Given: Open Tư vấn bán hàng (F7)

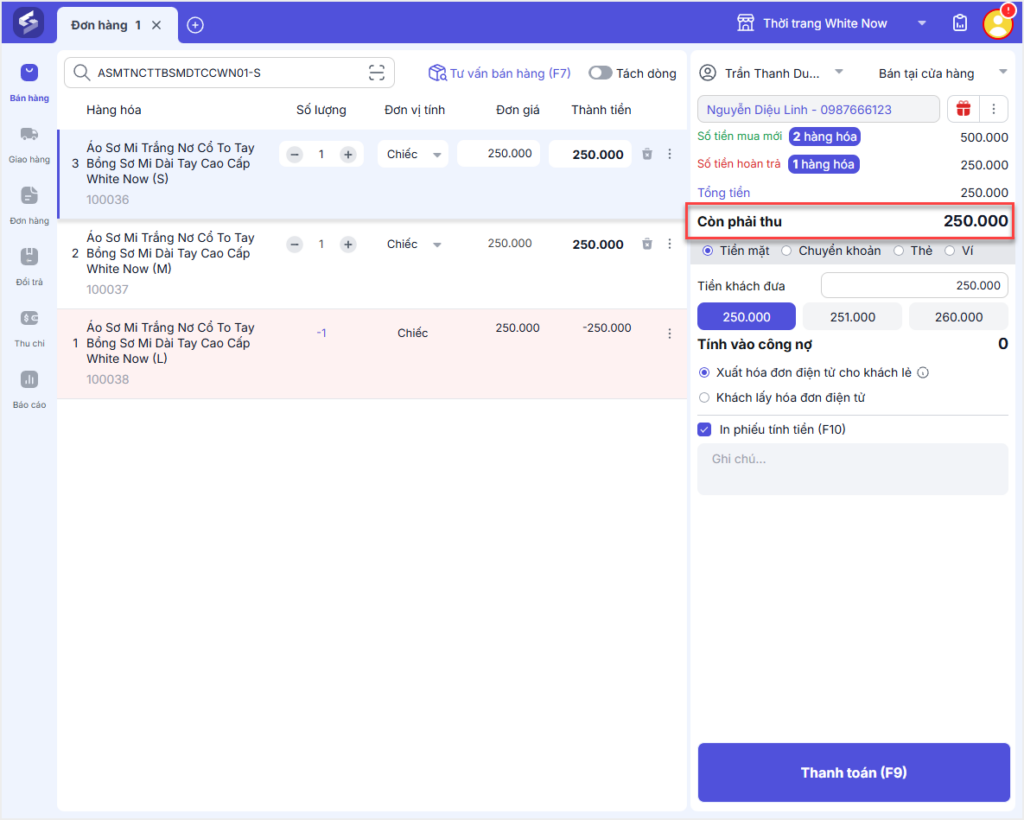Looking at the screenshot, I should pyautogui.click(x=500, y=73).
